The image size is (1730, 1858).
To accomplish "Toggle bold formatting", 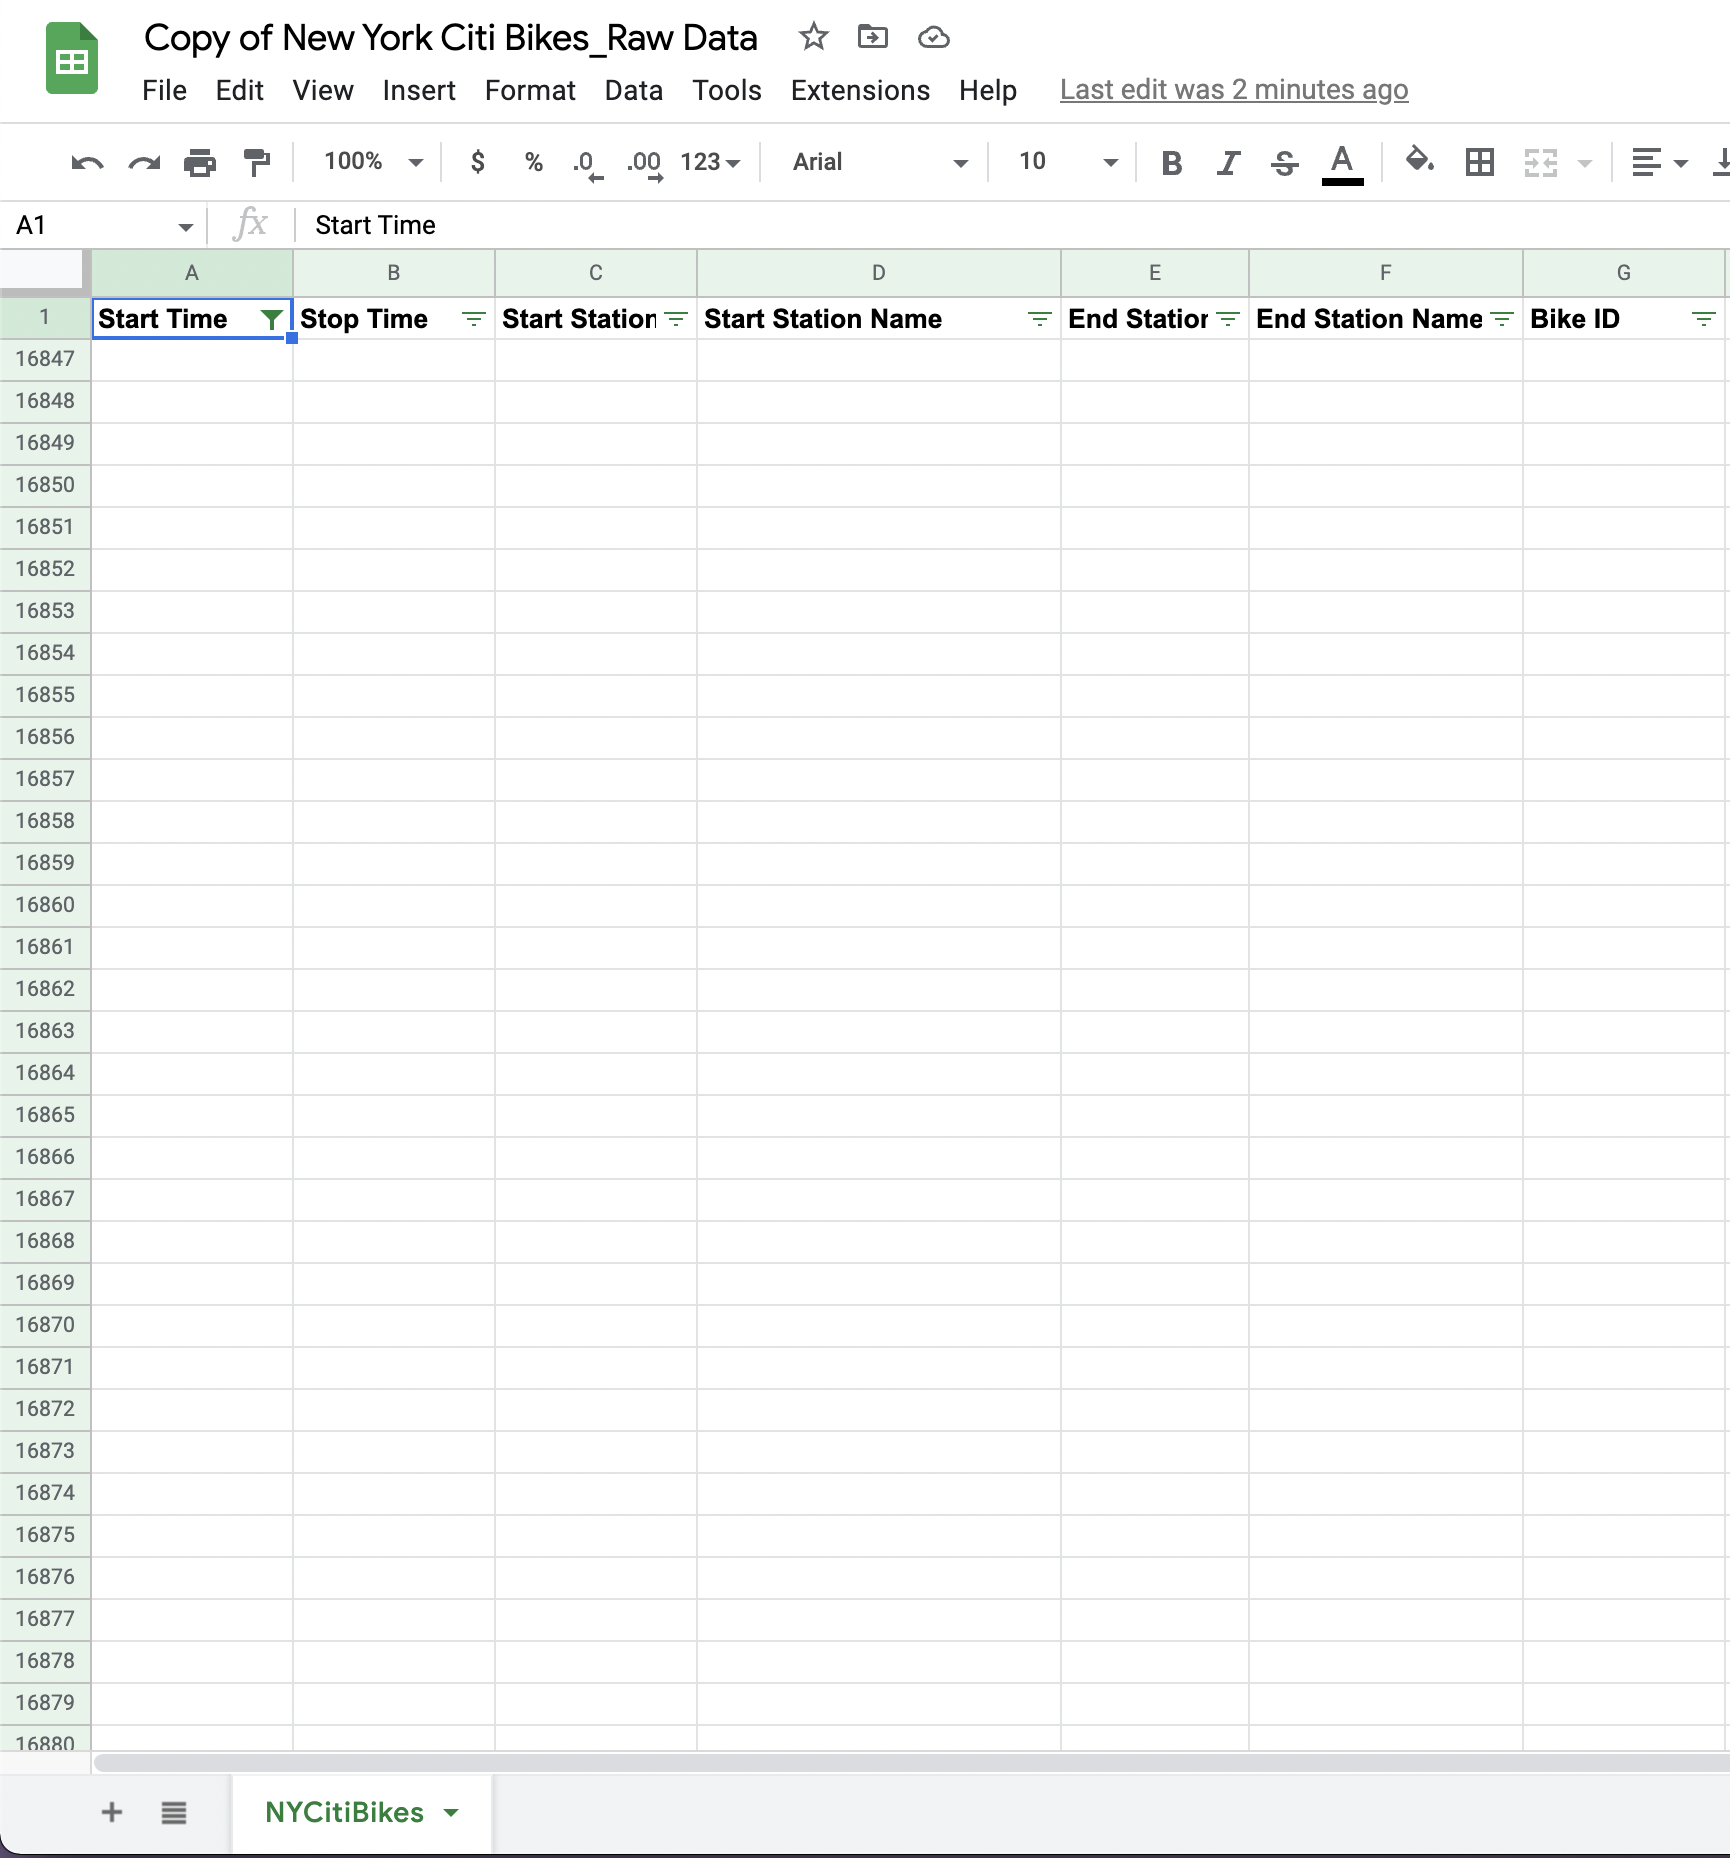I will (1172, 162).
